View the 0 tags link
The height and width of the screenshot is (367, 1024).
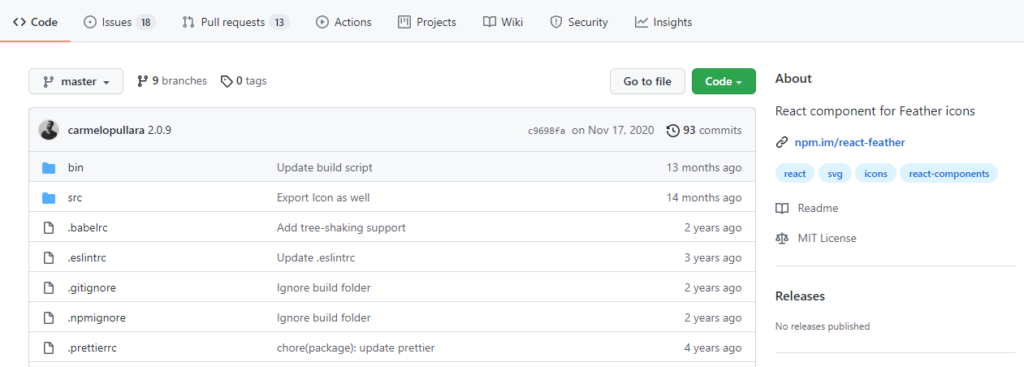pyautogui.click(x=244, y=81)
